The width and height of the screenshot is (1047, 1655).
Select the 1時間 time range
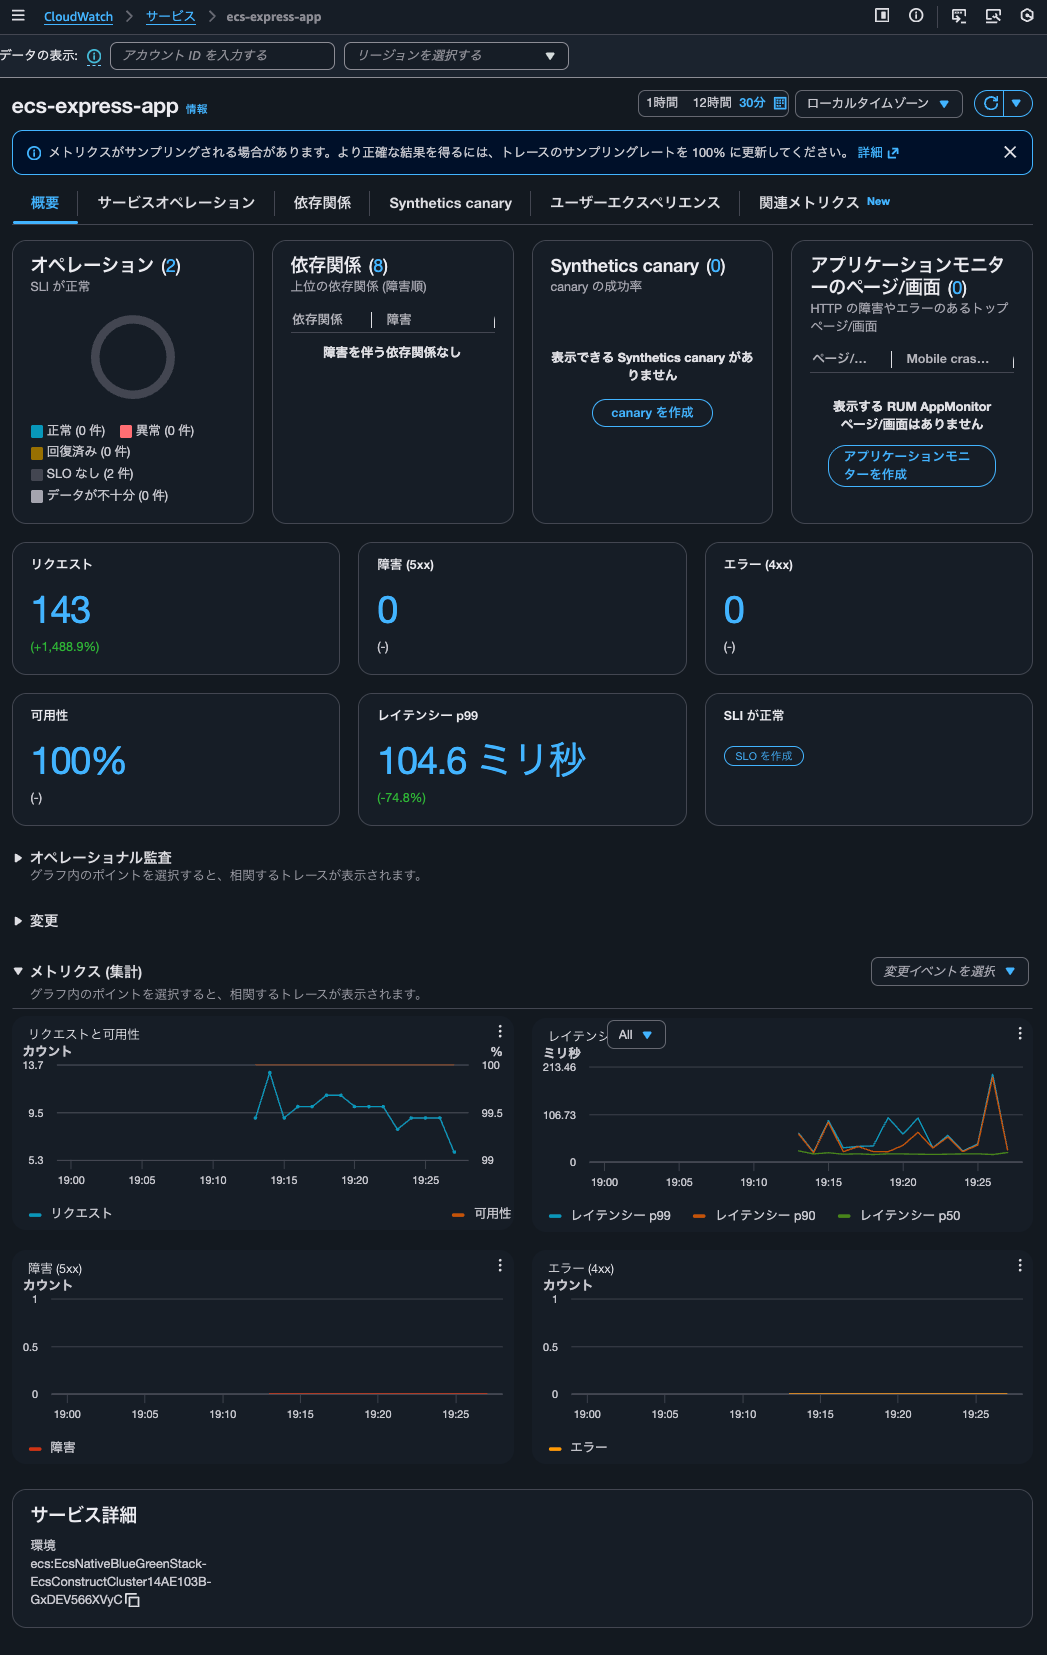662,103
